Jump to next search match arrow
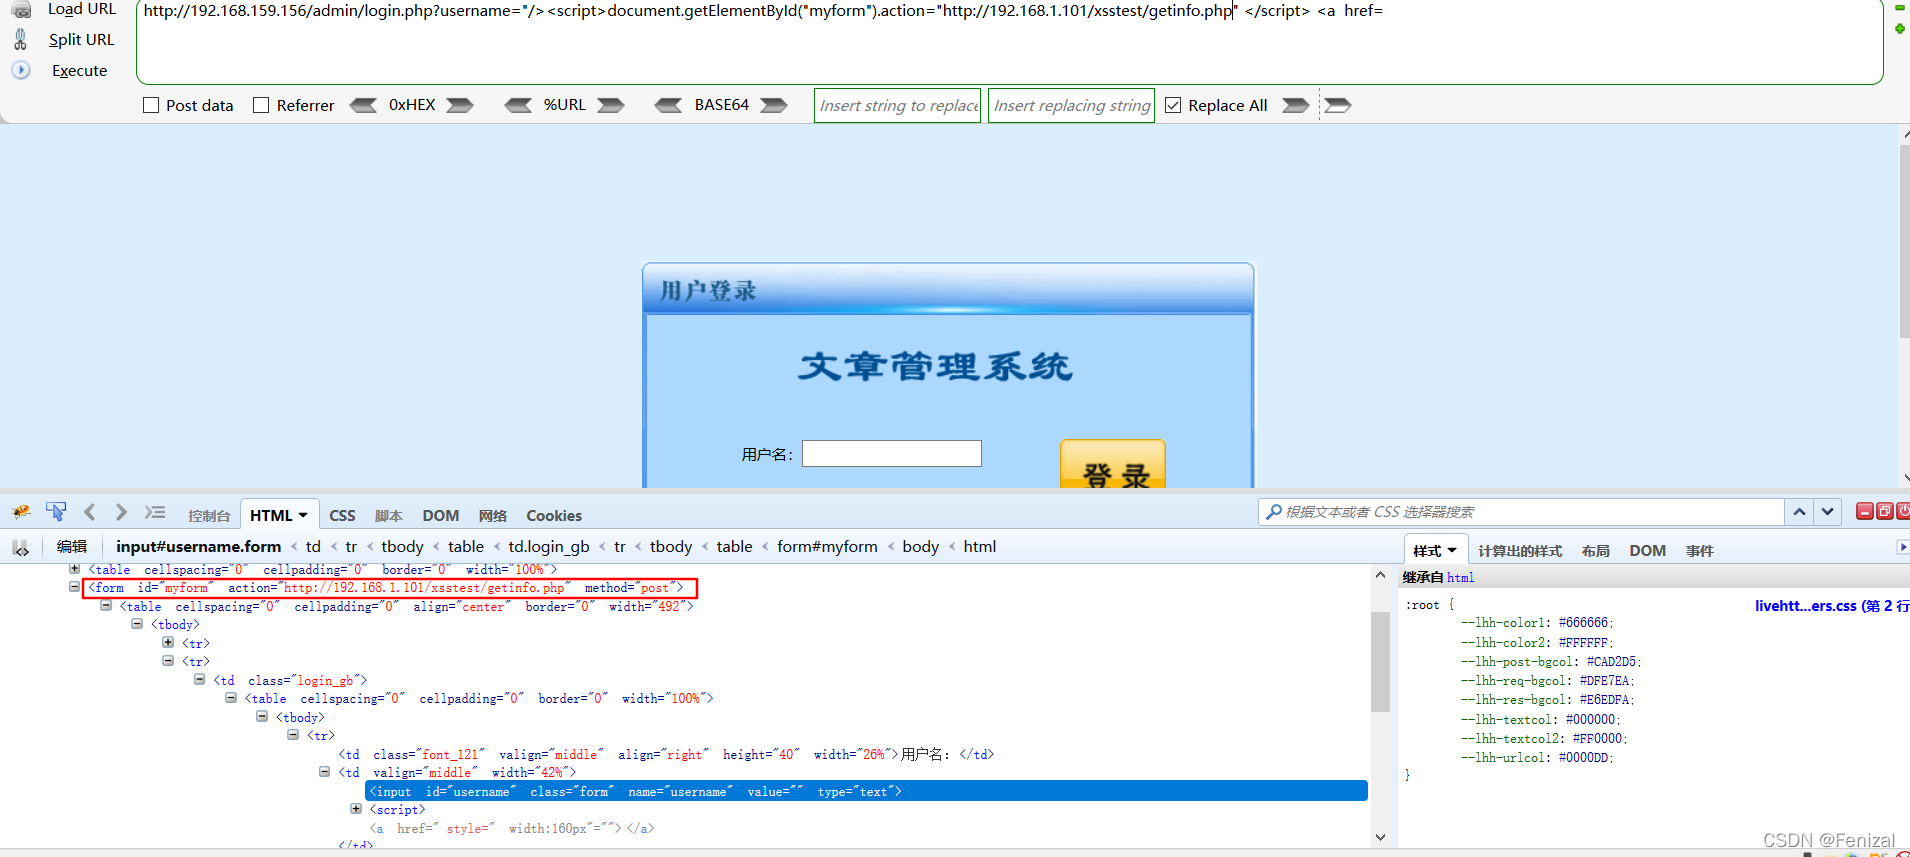 click(x=1828, y=512)
